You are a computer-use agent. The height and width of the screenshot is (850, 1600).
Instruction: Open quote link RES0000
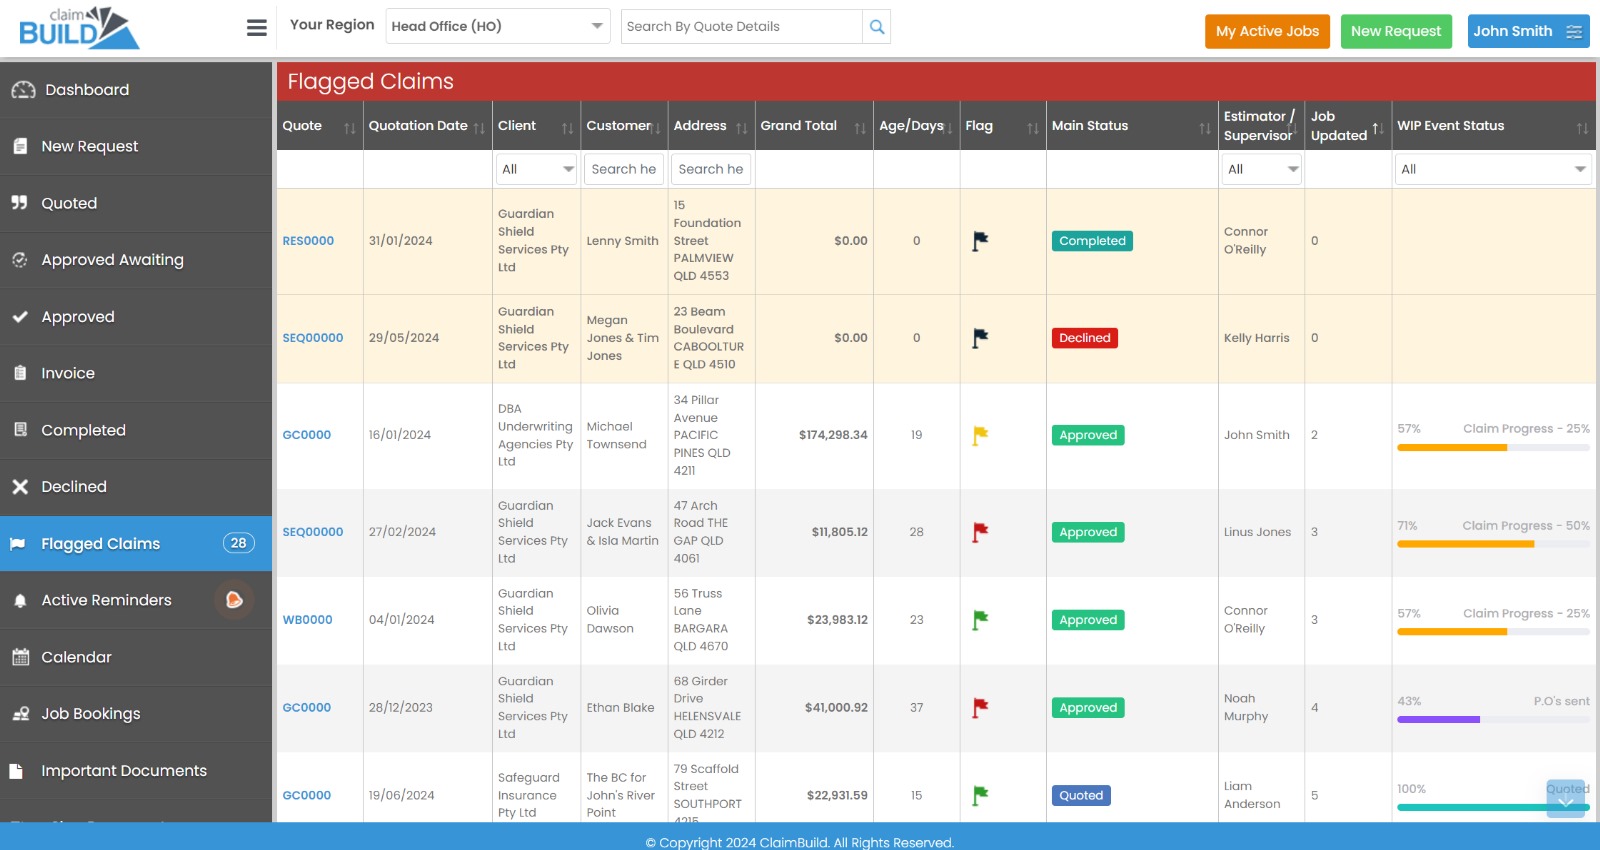click(308, 241)
